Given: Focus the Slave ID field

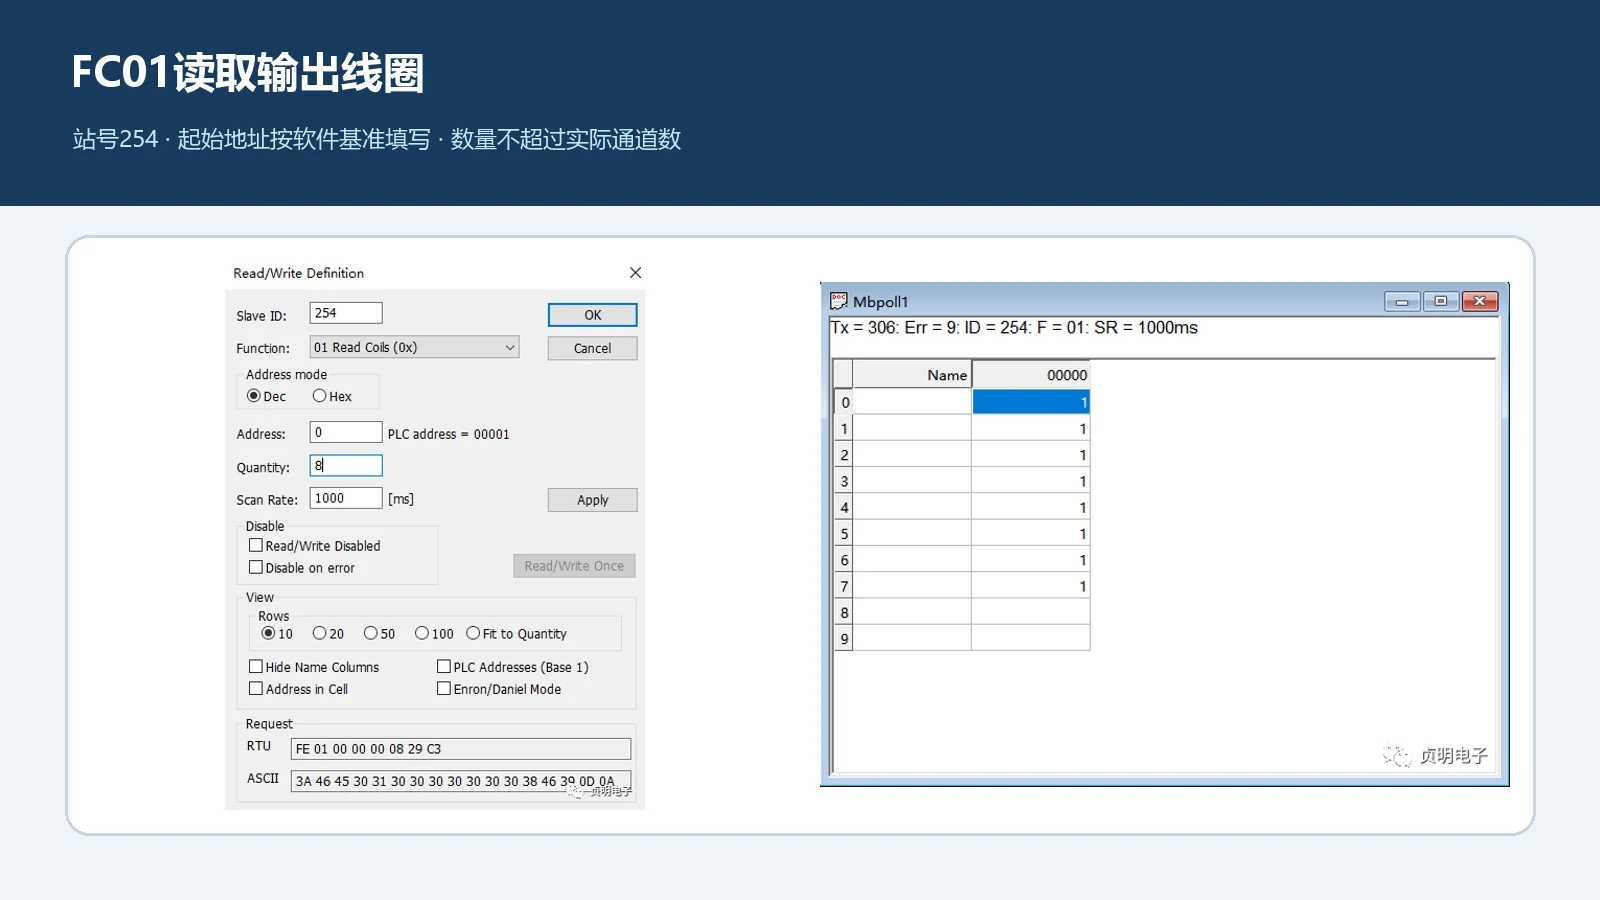Looking at the screenshot, I should click(346, 313).
